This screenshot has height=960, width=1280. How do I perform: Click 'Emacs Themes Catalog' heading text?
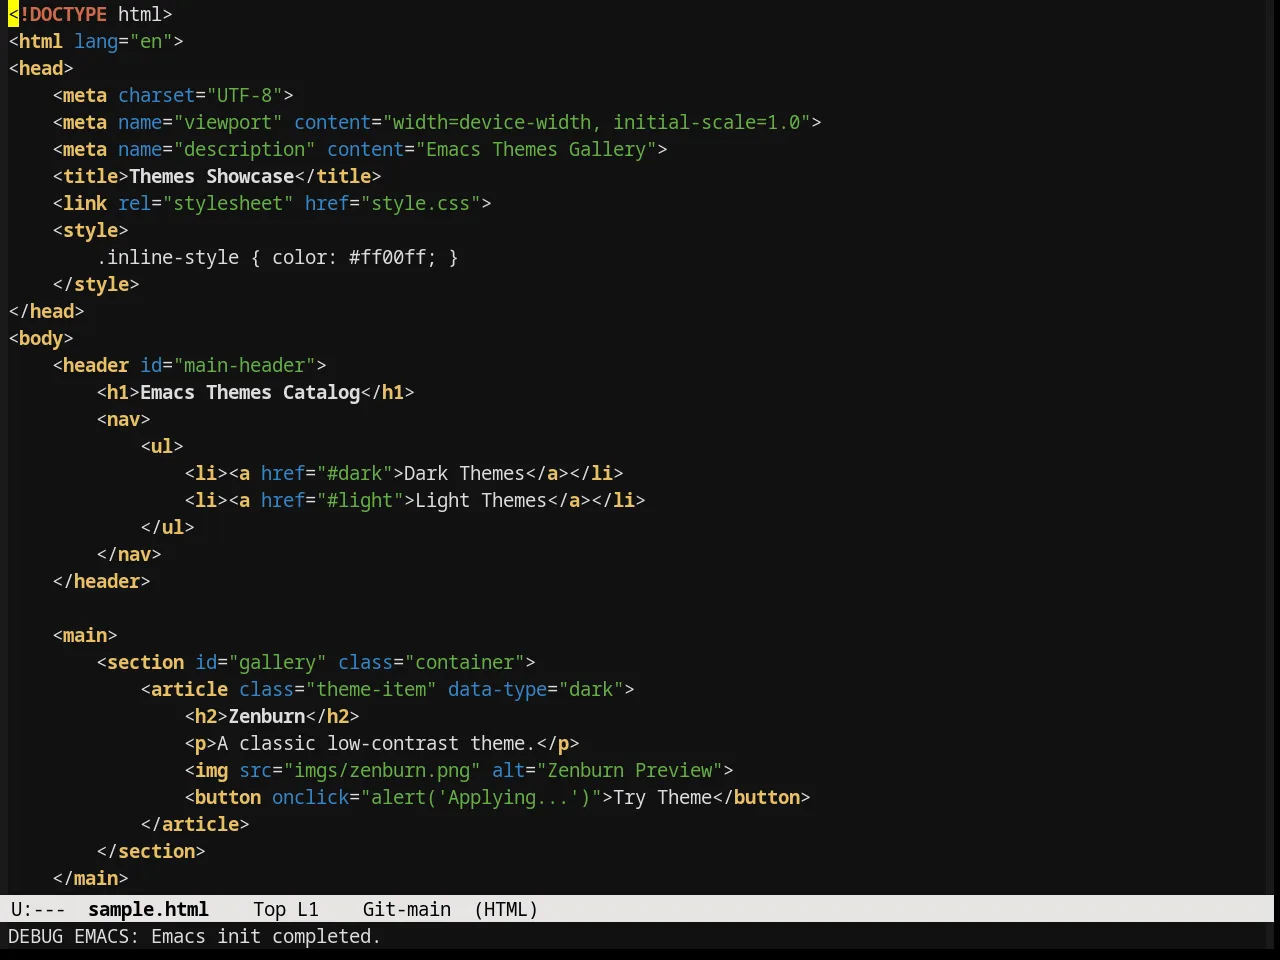250,392
